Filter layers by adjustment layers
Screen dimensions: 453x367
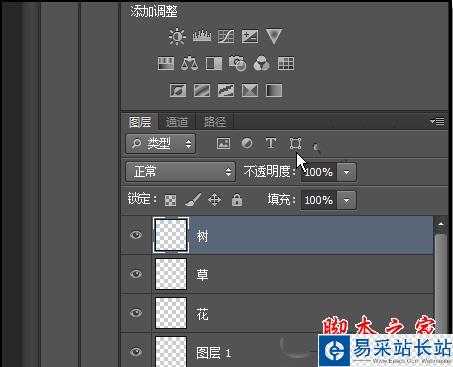click(x=247, y=143)
